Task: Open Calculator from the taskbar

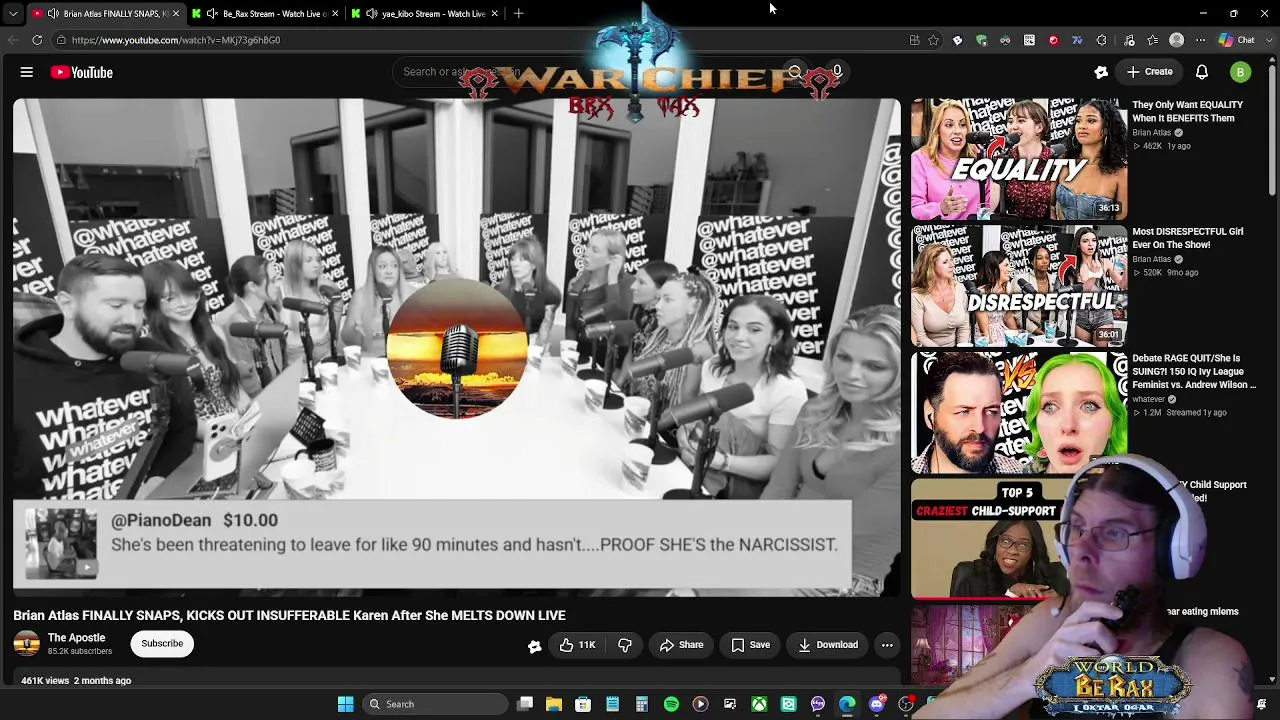Action: coord(642,704)
